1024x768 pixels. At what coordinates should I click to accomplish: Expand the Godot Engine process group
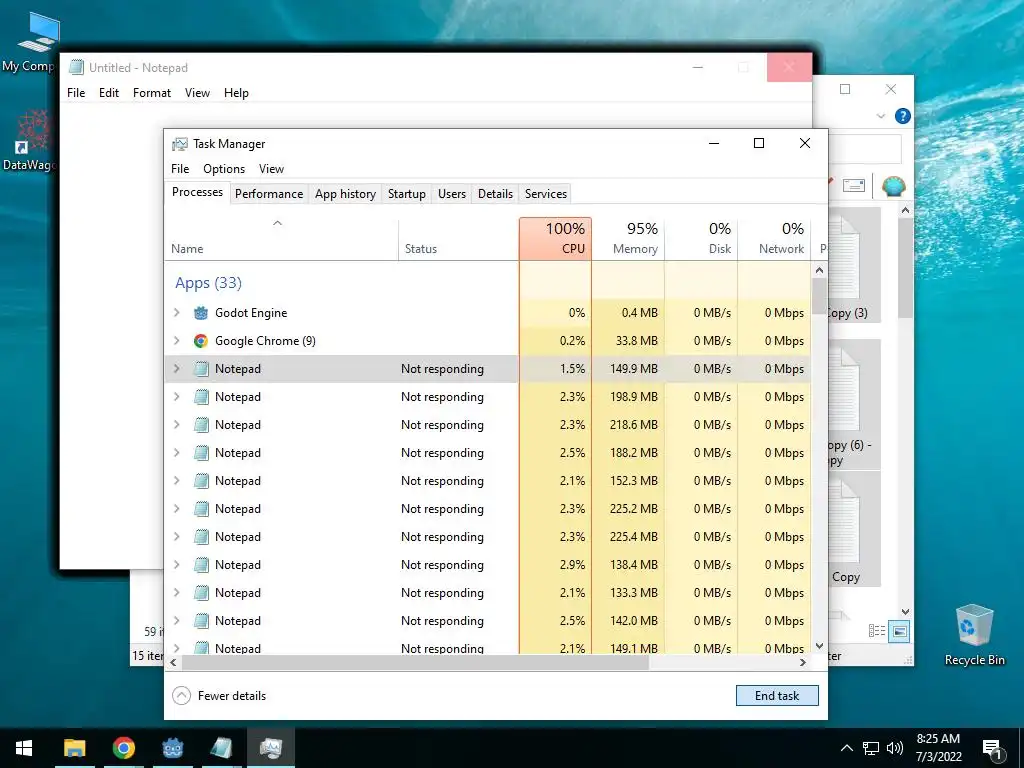tap(176, 313)
